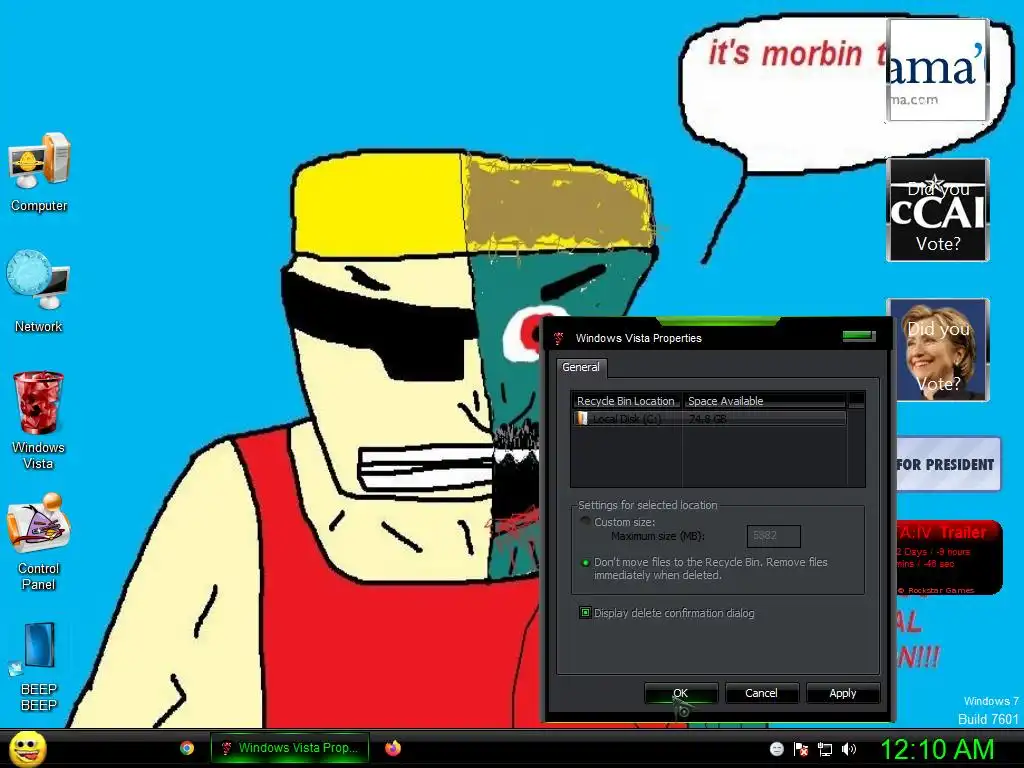The width and height of the screenshot is (1024, 768).
Task: Click the 12:10 AM taskbar clock
Action: click(x=937, y=749)
